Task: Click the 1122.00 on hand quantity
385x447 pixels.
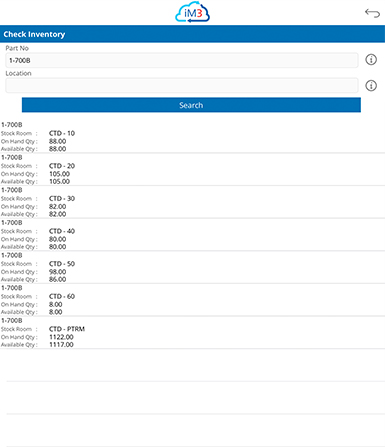Action: pyautogui.click(x=61, y=337)
